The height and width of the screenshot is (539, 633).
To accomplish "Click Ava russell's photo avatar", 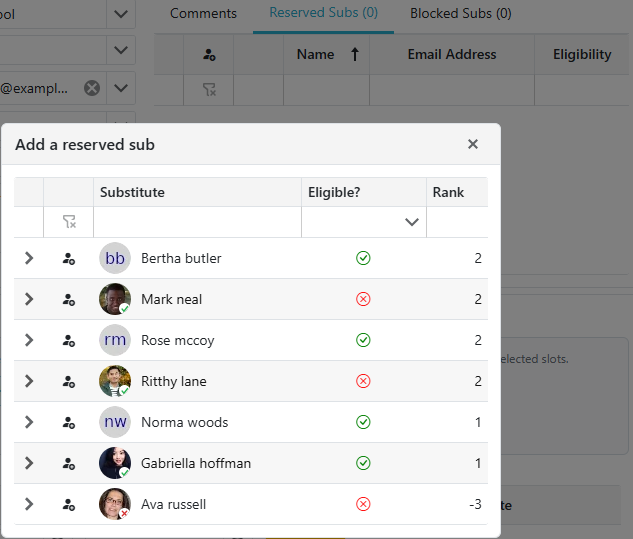I will [x=115, y=504].
